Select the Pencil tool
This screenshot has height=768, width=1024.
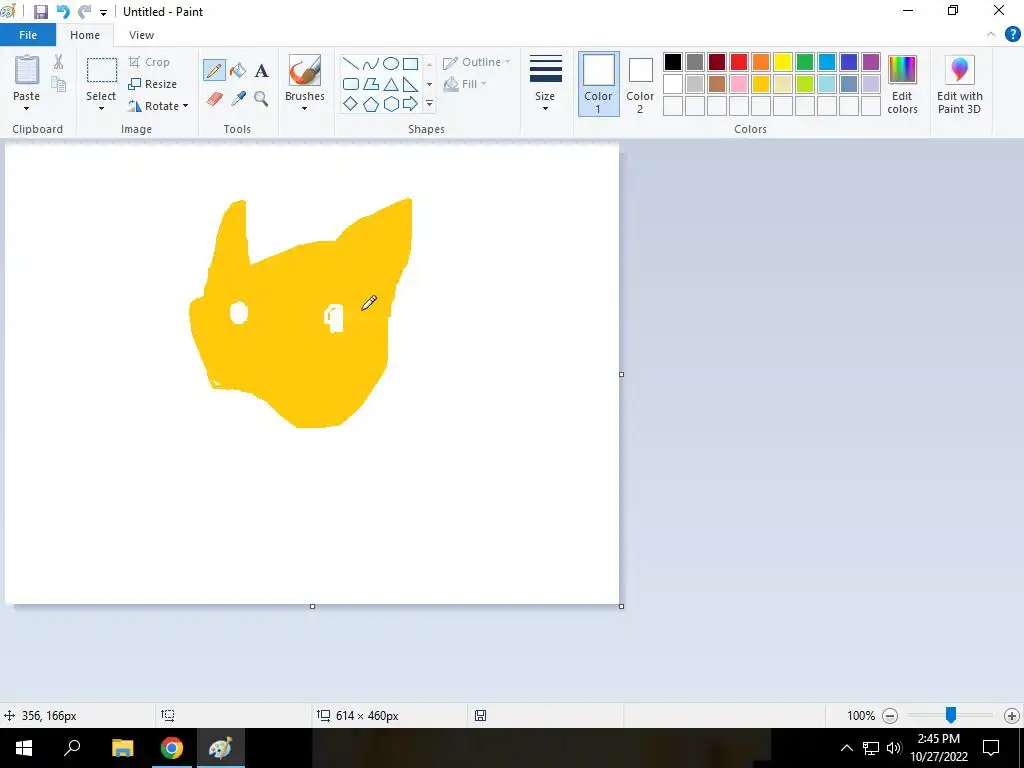click(x=214, y=71)
